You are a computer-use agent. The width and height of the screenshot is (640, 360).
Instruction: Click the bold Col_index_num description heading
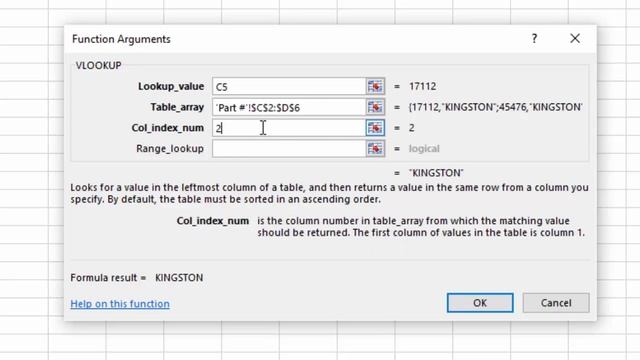(x=213, y=221)
